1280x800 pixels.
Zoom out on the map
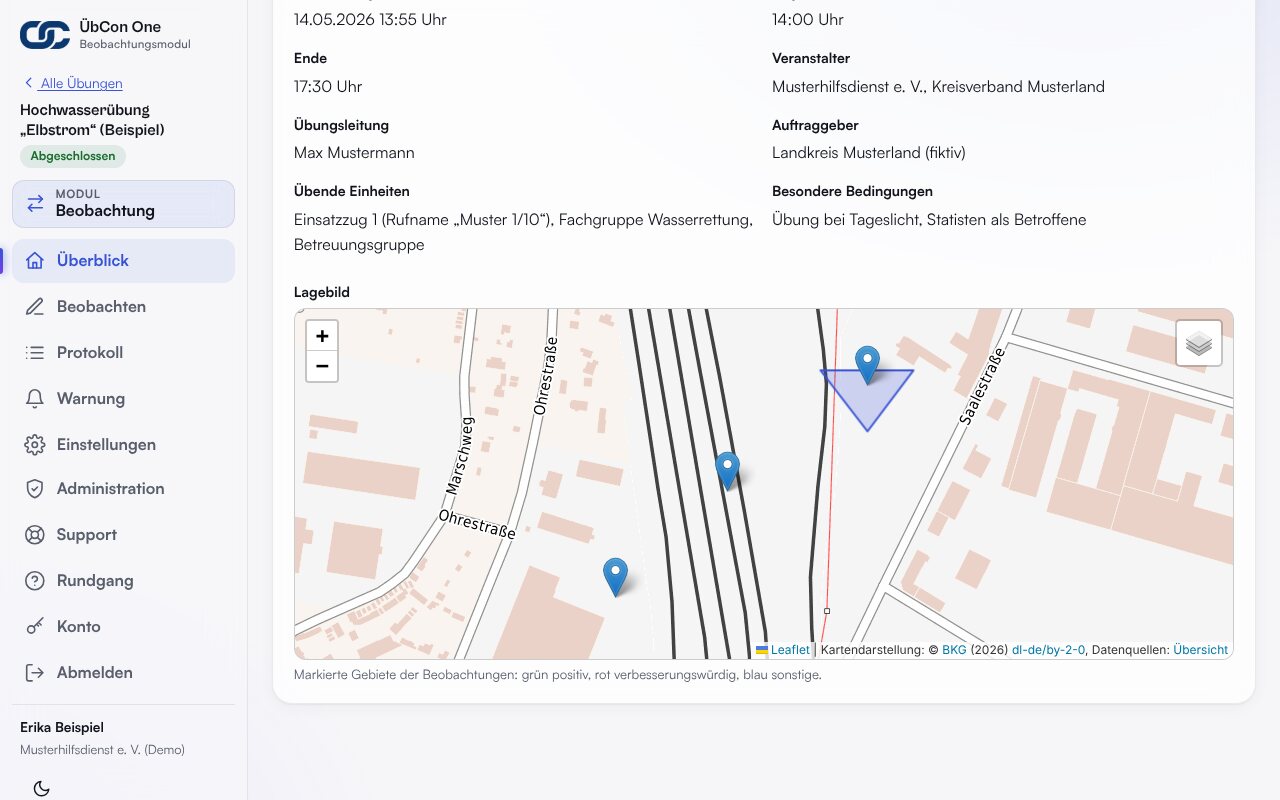point(322,366)
